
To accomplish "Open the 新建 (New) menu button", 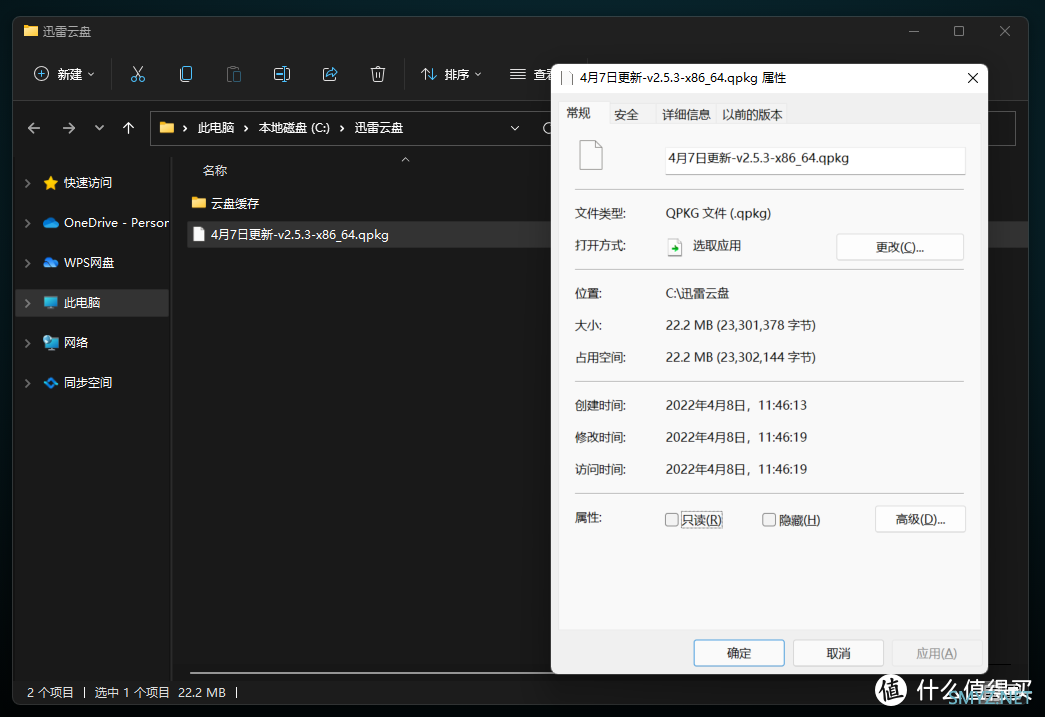I will click(x=64, y=74).
